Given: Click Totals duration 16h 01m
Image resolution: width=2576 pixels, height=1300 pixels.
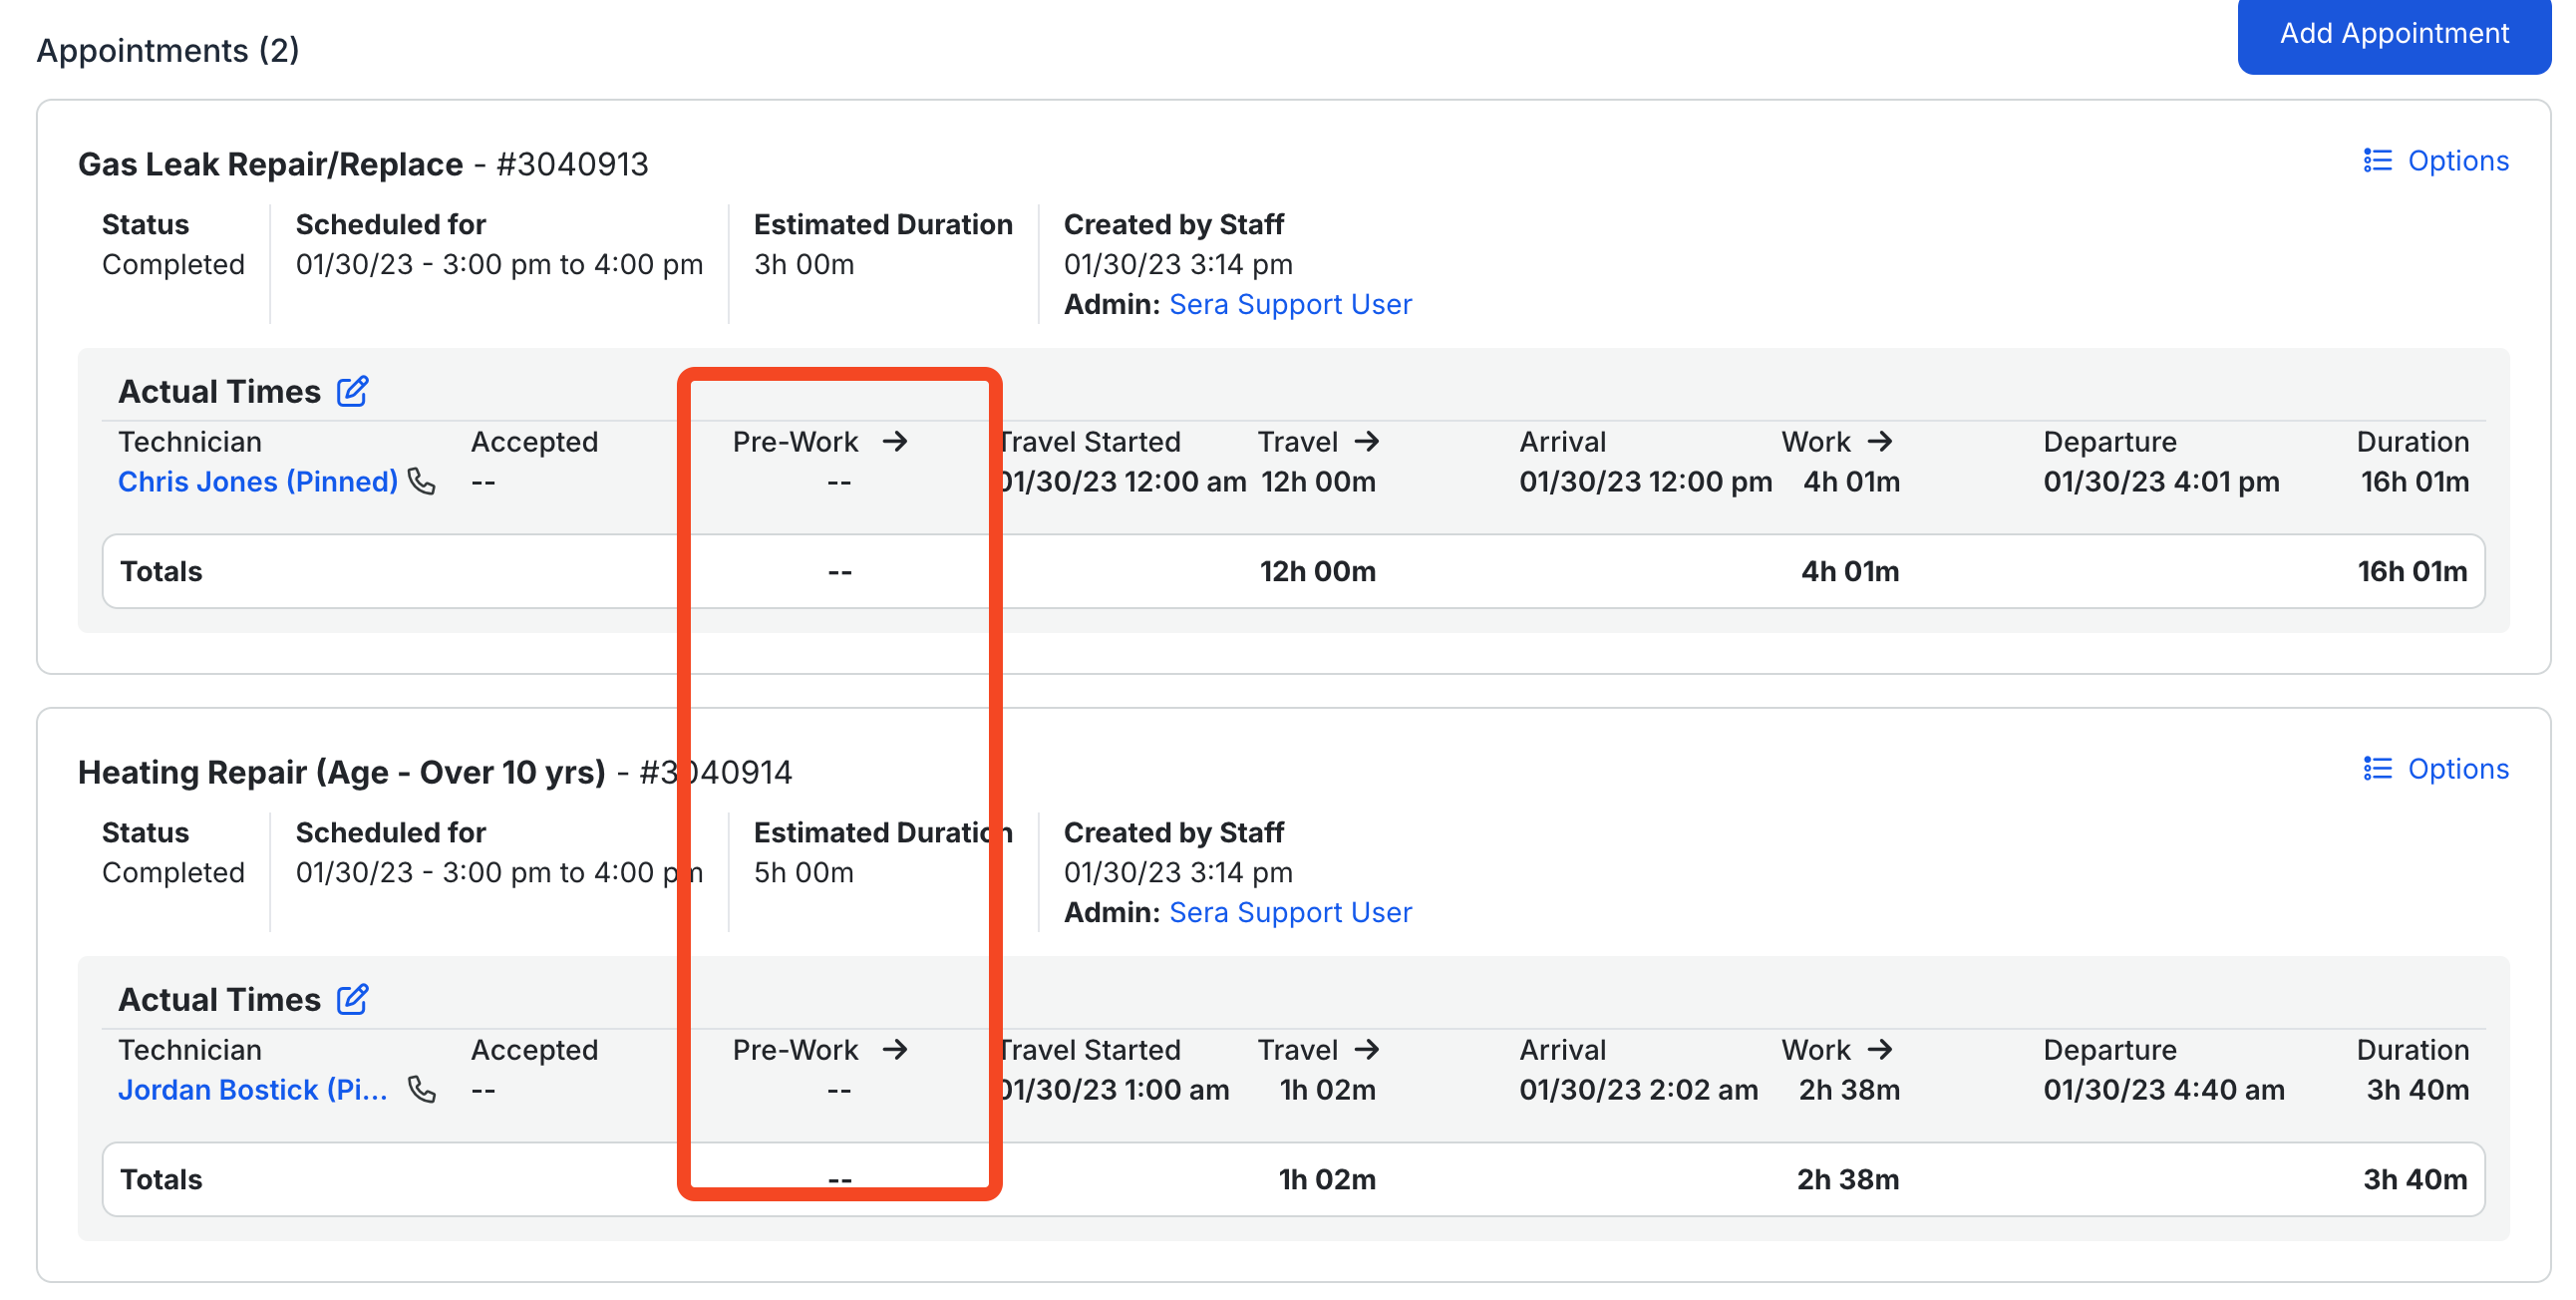Looking at the screenshot, I should pyautogui.click(x=2412, y=572).
